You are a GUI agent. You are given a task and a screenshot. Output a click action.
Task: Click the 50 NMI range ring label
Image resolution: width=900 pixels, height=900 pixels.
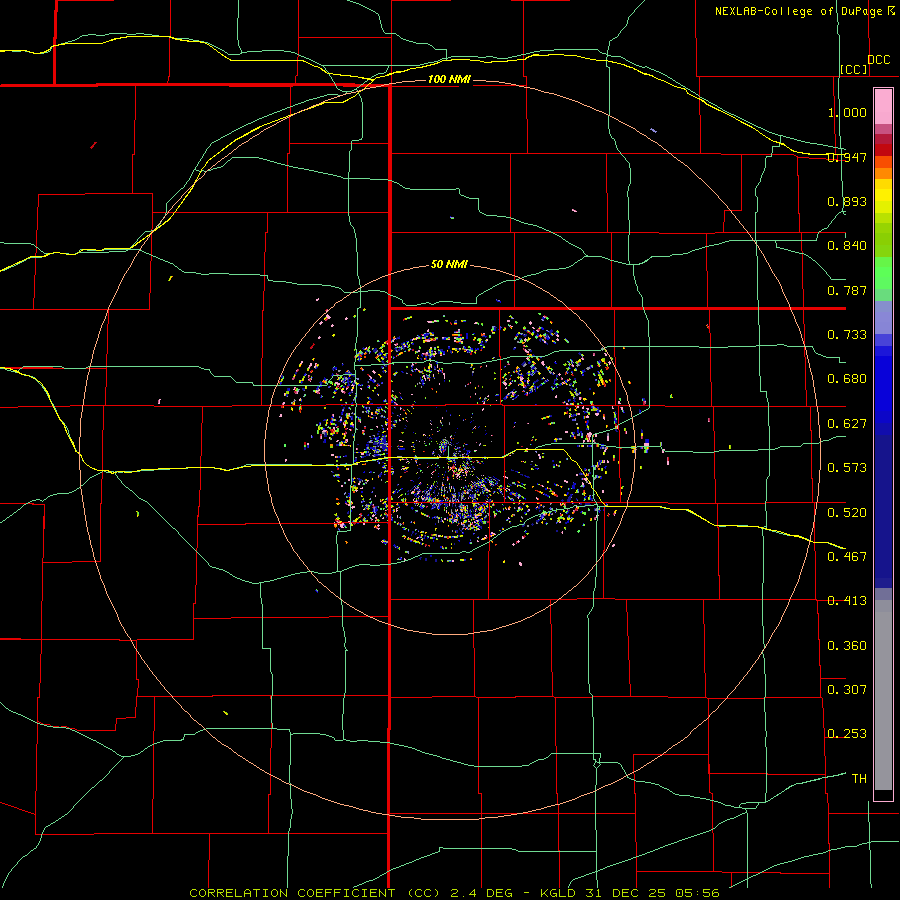pyautogui.click(x=449, y=264)
